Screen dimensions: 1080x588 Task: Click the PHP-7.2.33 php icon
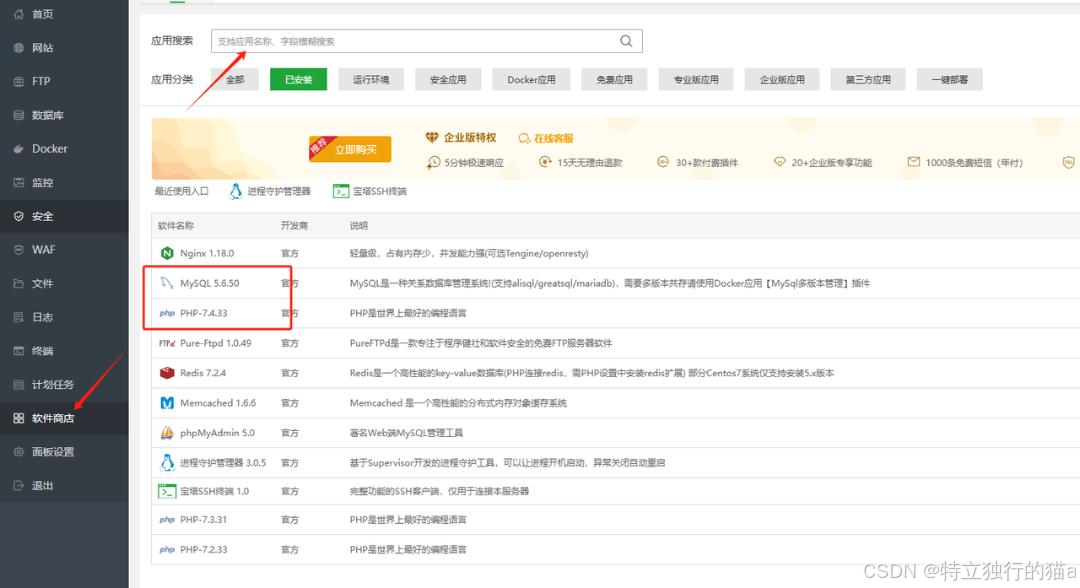click(167, 550)
